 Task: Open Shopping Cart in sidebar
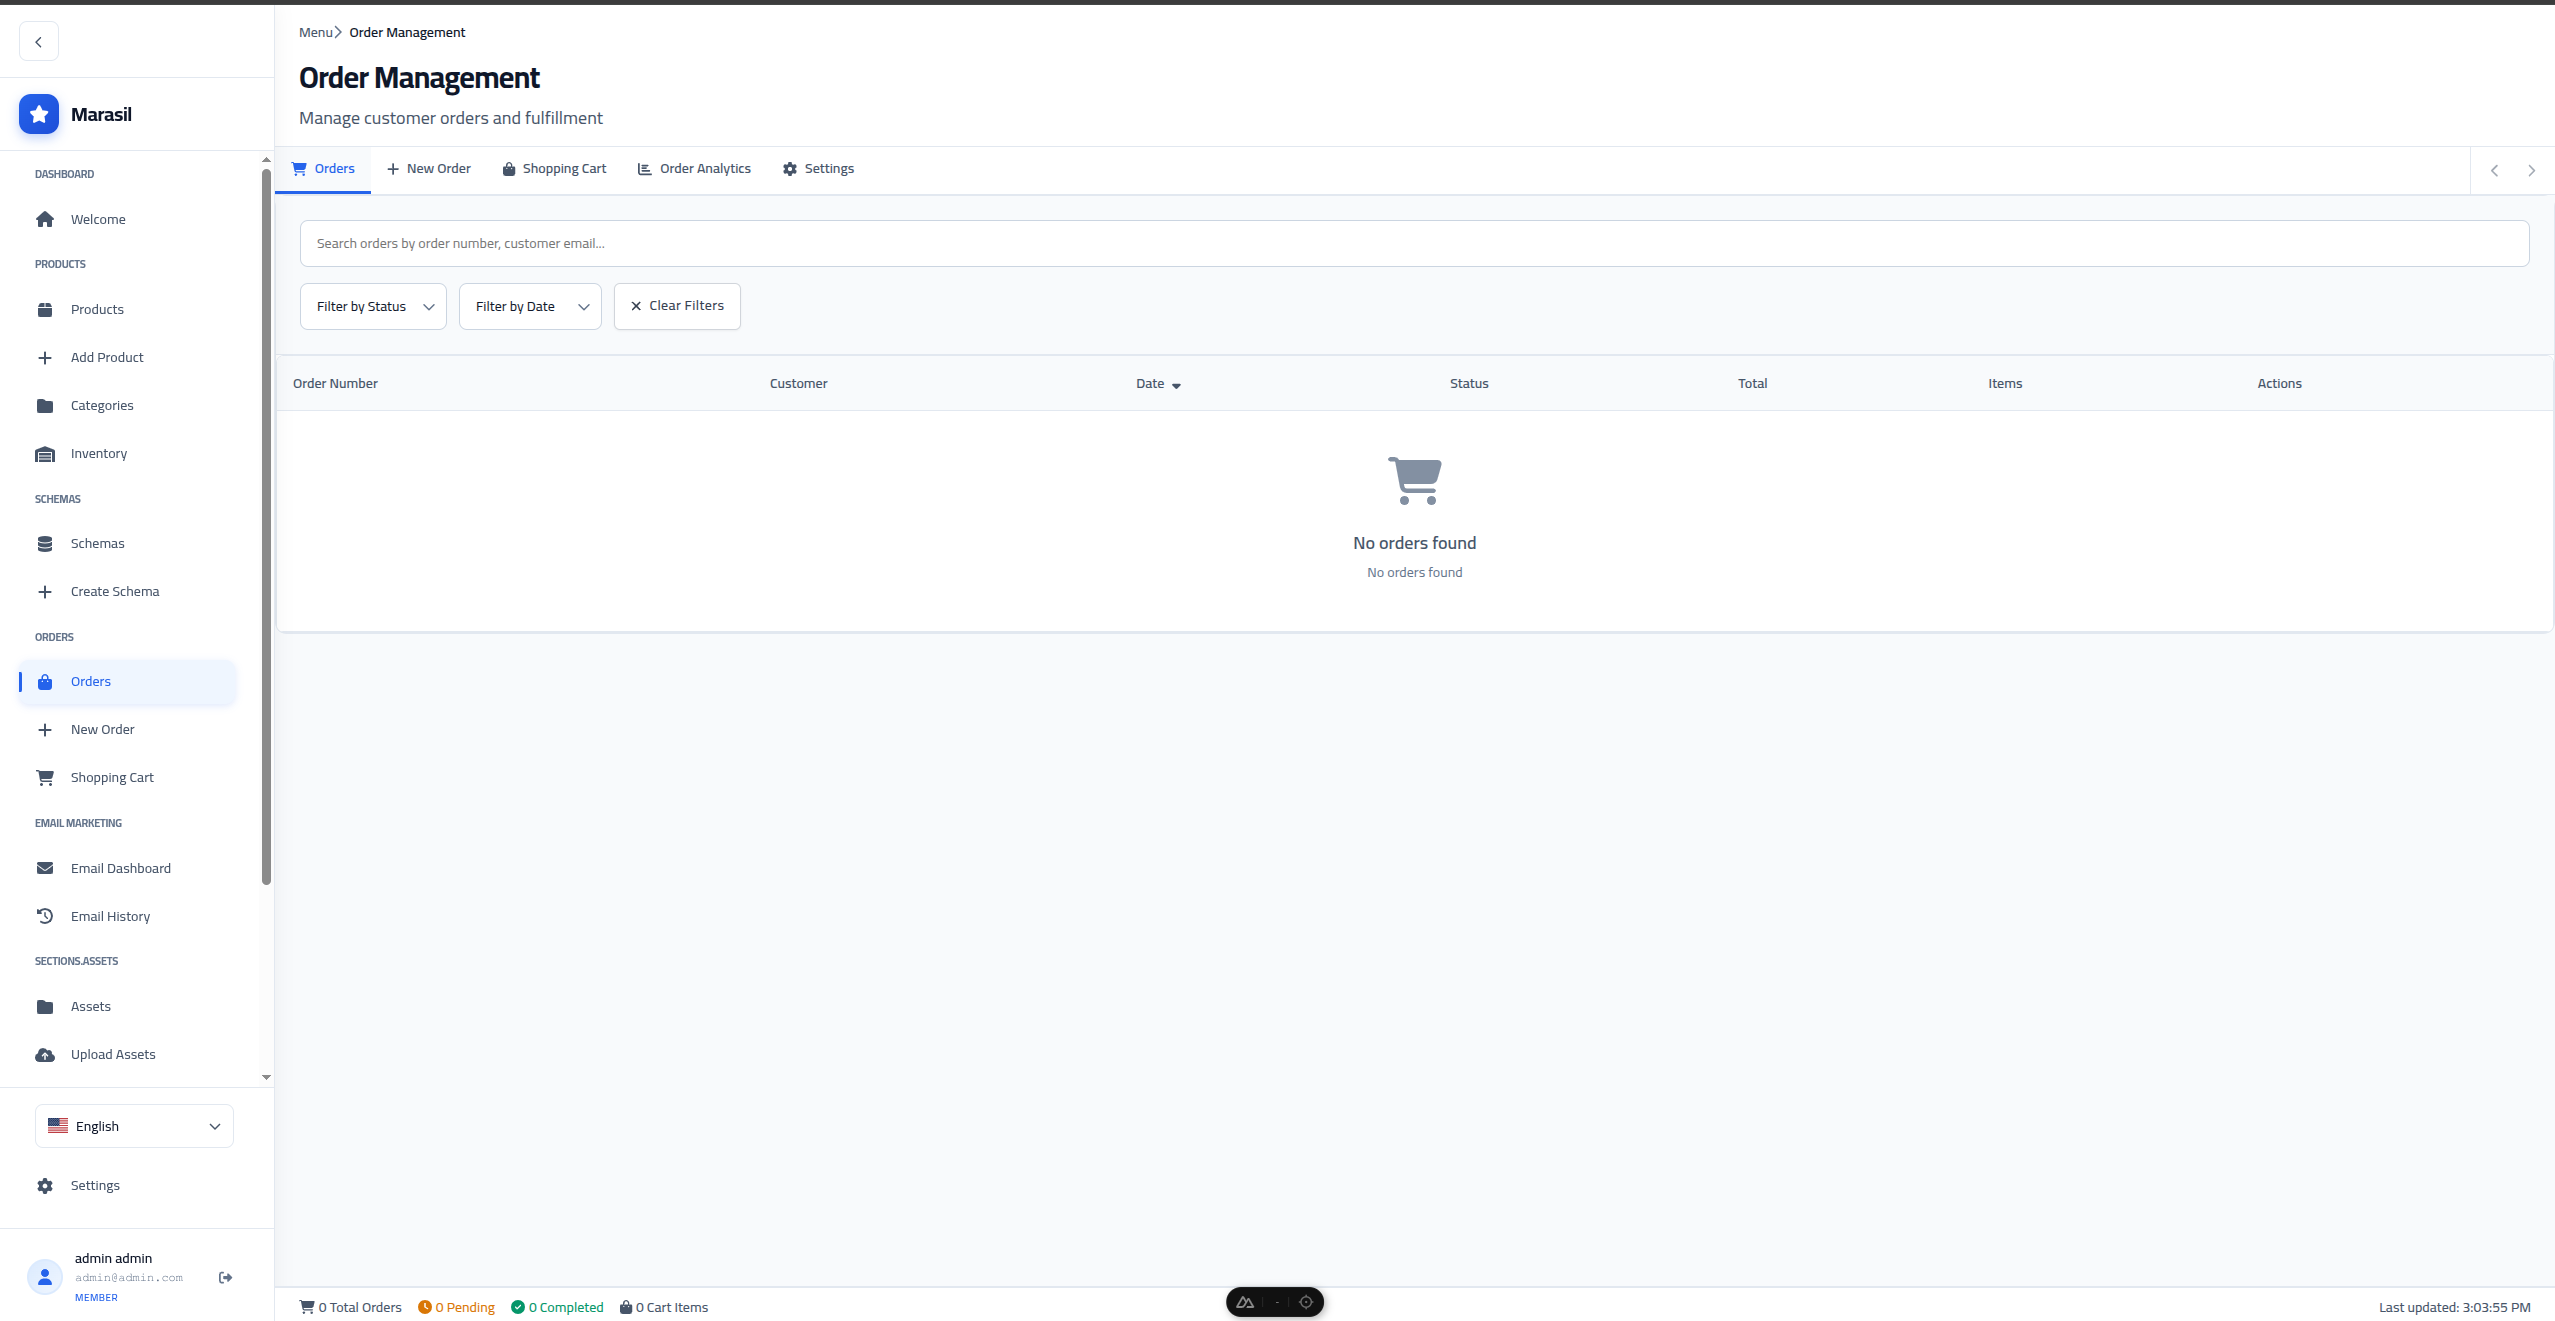[112, 778]
